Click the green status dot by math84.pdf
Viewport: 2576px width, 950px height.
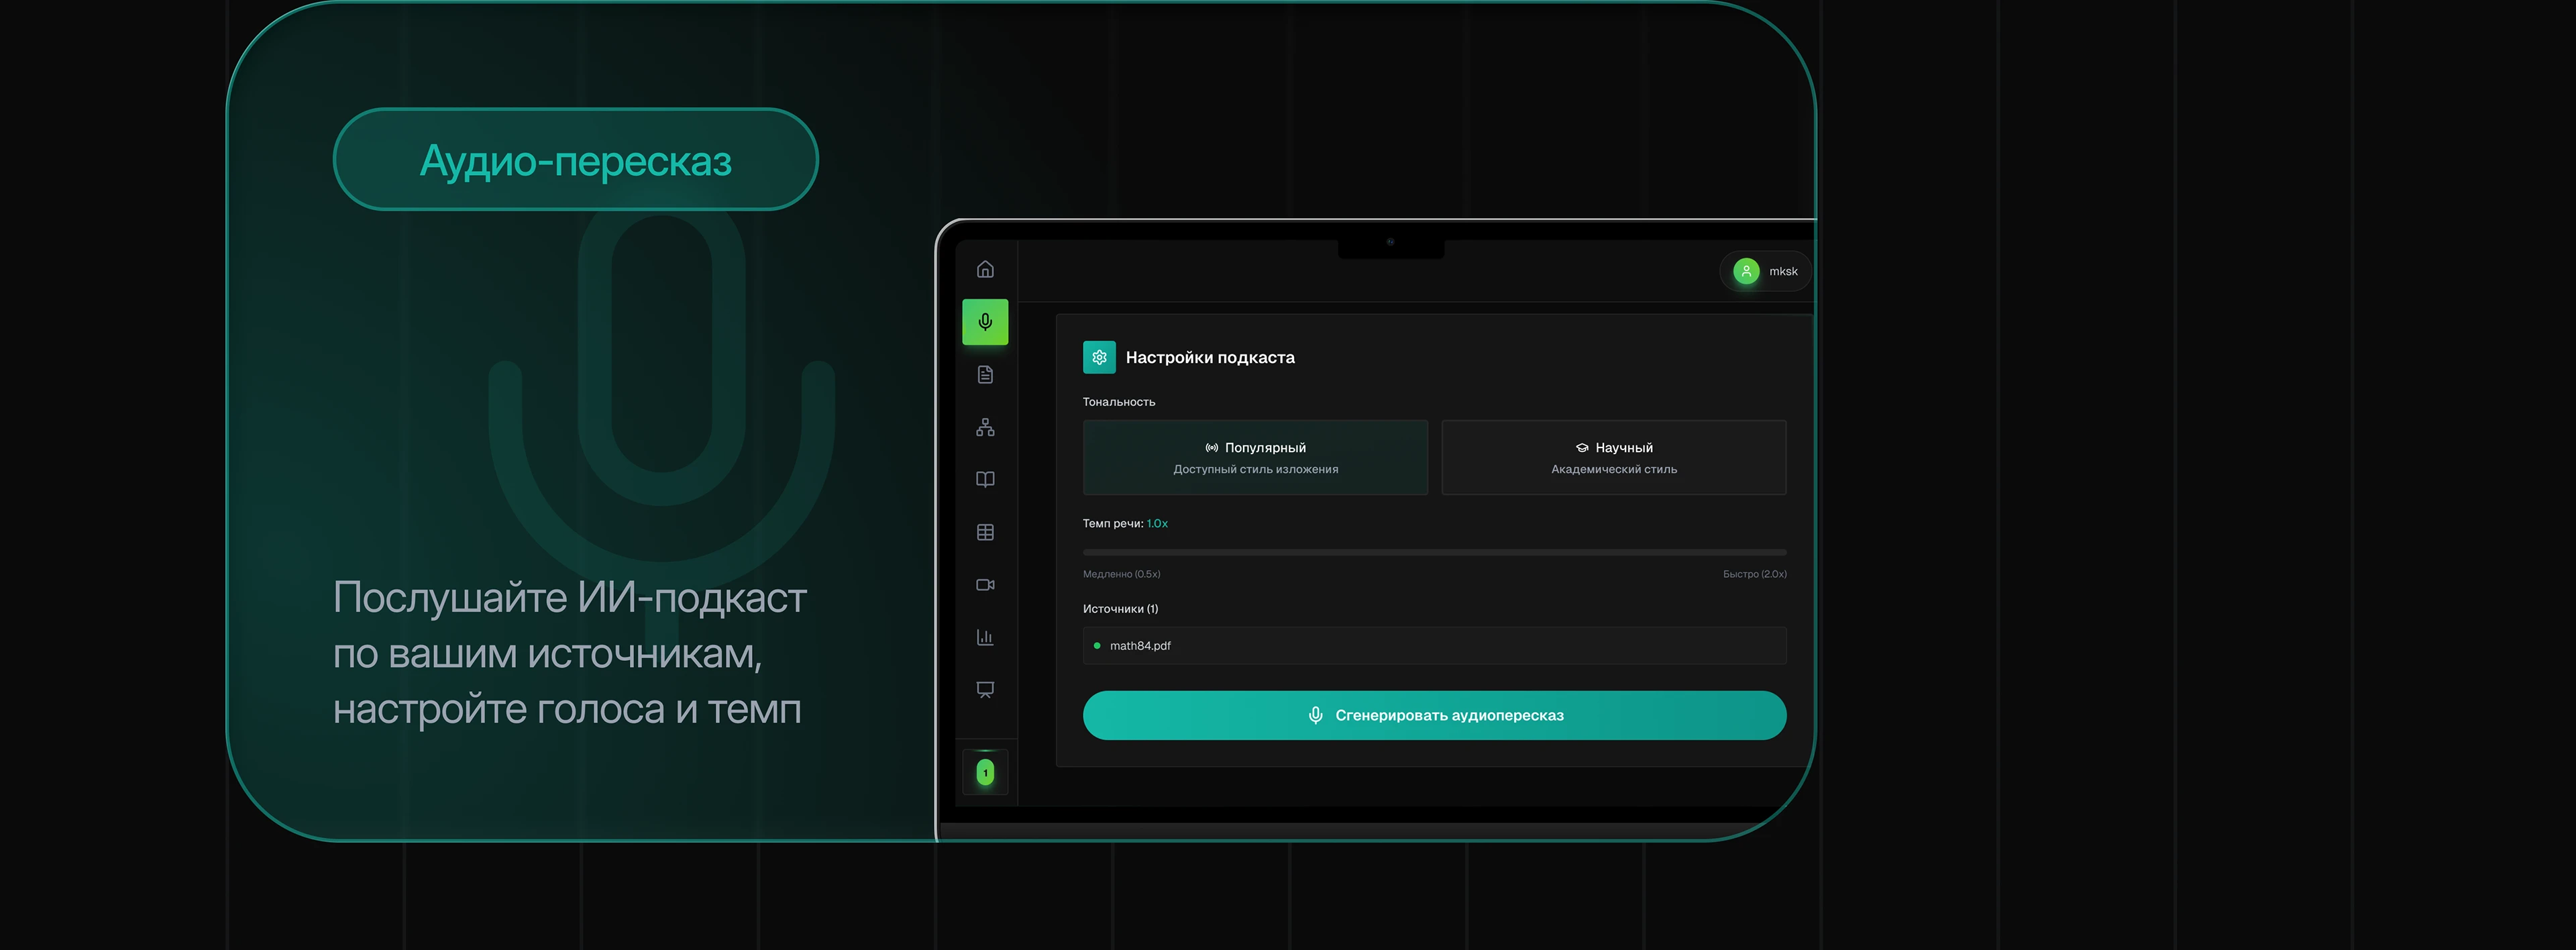tap(1097, 646)
